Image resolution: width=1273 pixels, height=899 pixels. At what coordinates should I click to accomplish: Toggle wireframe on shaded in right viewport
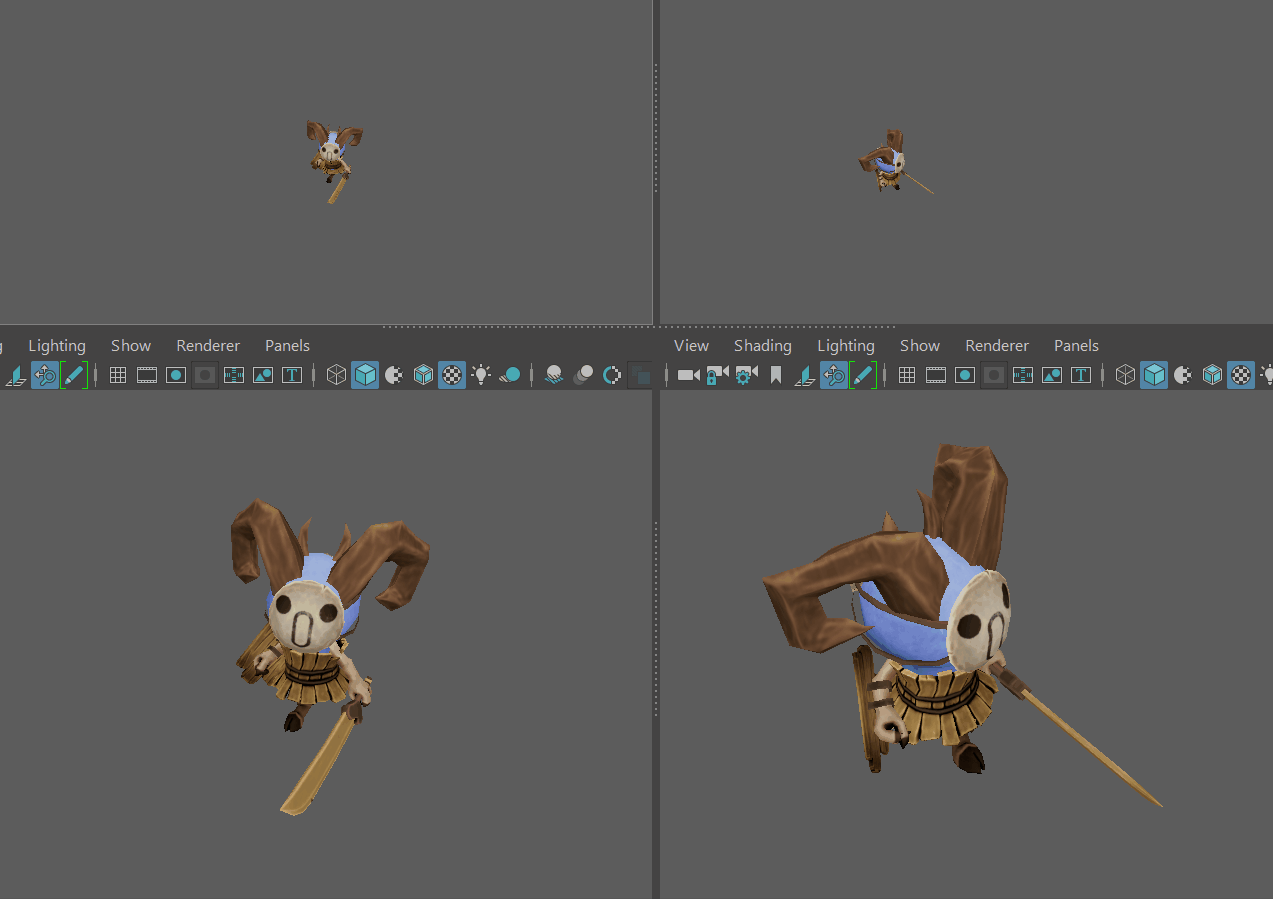(1212, 375)
